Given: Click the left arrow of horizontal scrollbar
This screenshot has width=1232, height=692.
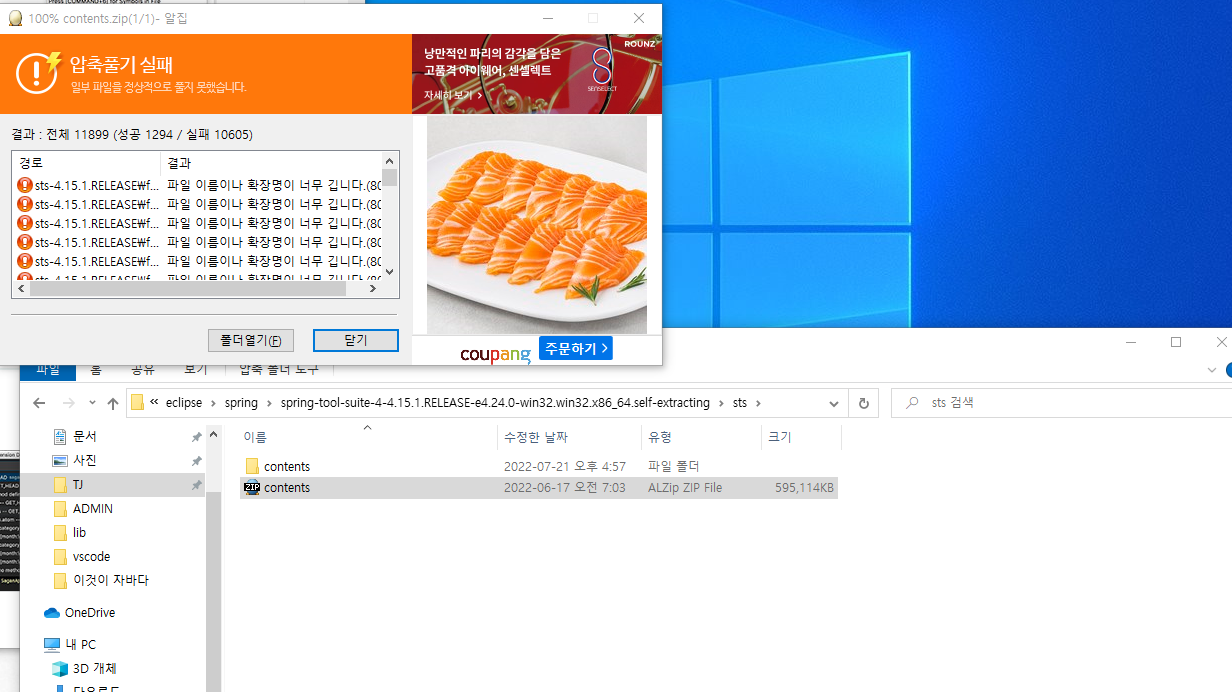Looking at the screenshot, I should click(21, 289).
